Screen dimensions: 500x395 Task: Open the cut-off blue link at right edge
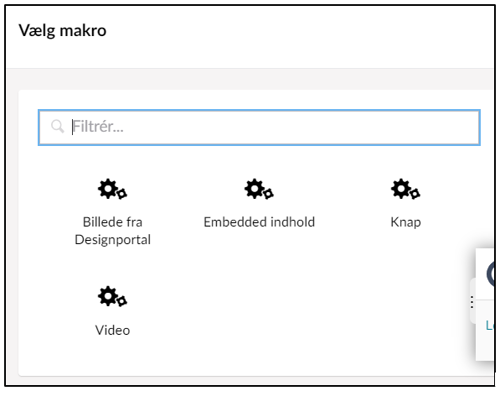pyautogui.click(x=489, y=325)
